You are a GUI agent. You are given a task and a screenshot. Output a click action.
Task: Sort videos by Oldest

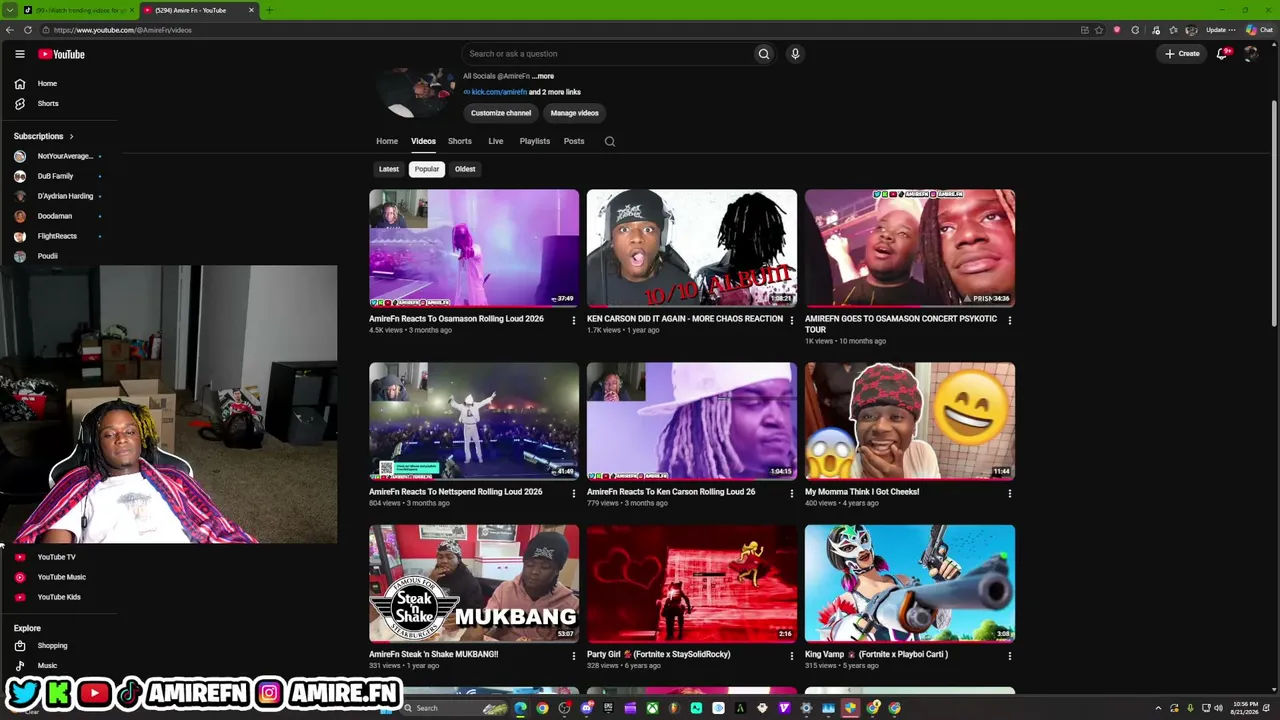pyautogui.click(x=465, y=169)
